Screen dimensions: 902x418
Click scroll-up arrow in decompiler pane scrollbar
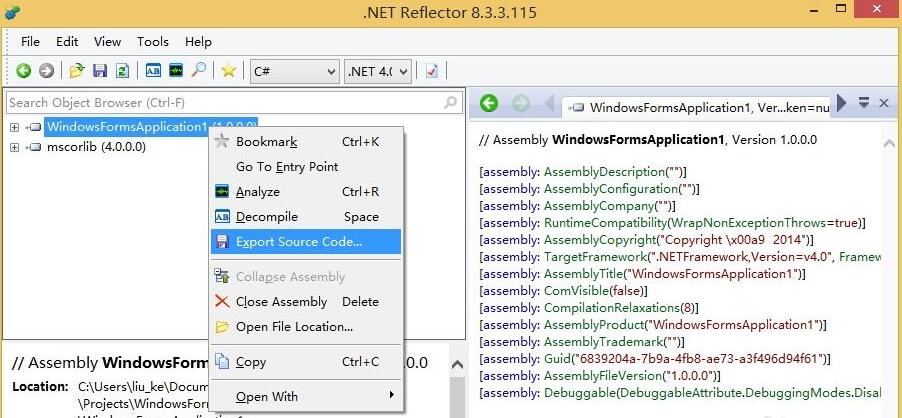pos(889,143)
